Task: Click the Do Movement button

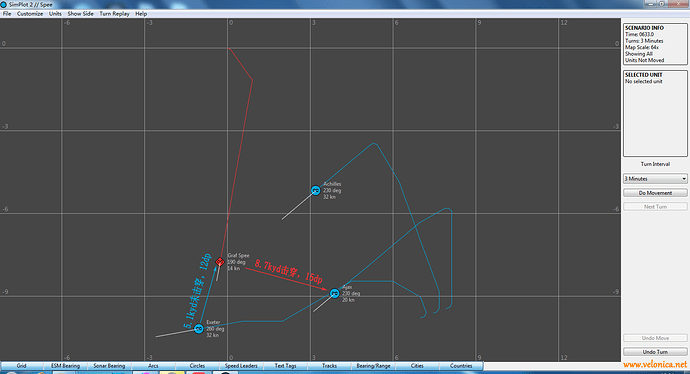Action: click(655, 193)
